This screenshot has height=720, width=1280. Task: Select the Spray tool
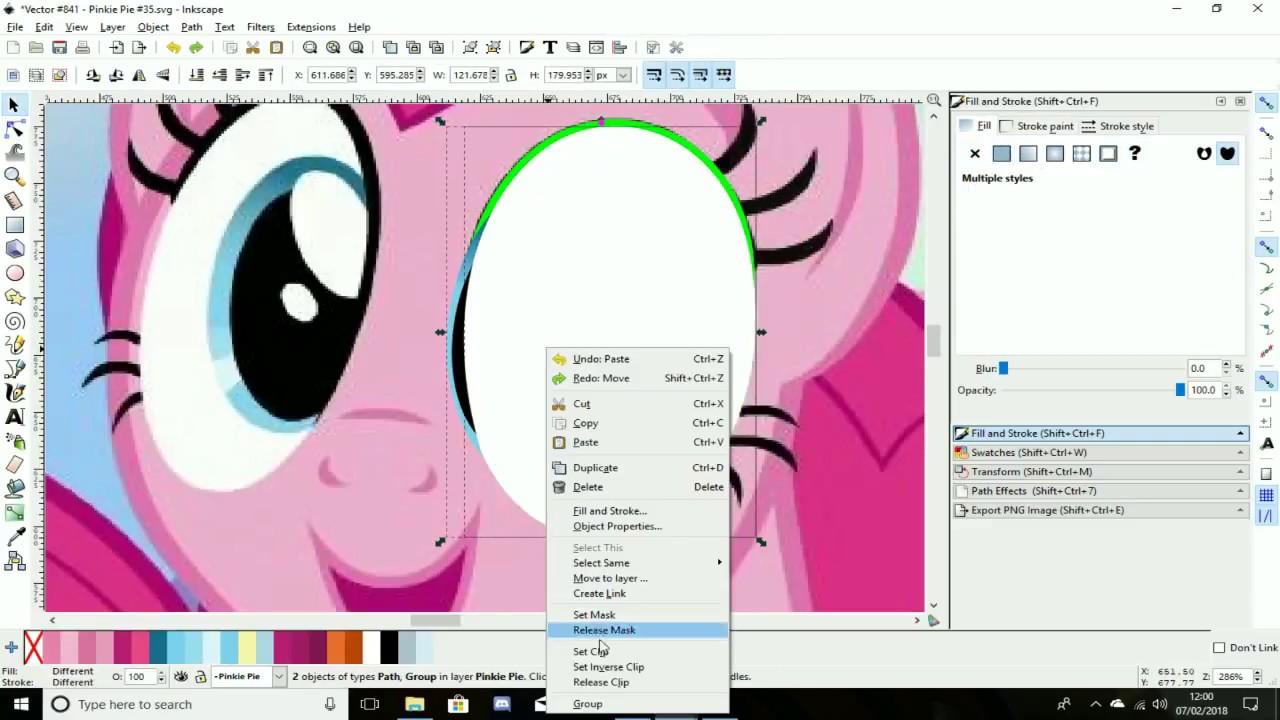(14, 441)
